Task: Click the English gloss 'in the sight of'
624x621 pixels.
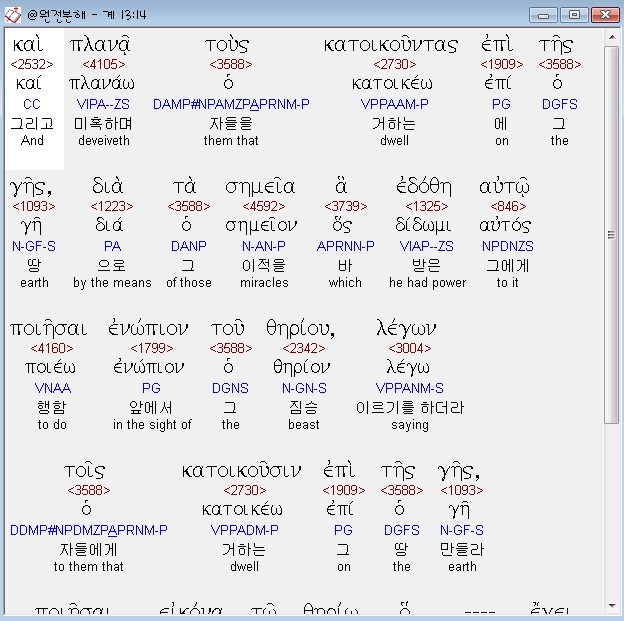Action: [152, 425]
